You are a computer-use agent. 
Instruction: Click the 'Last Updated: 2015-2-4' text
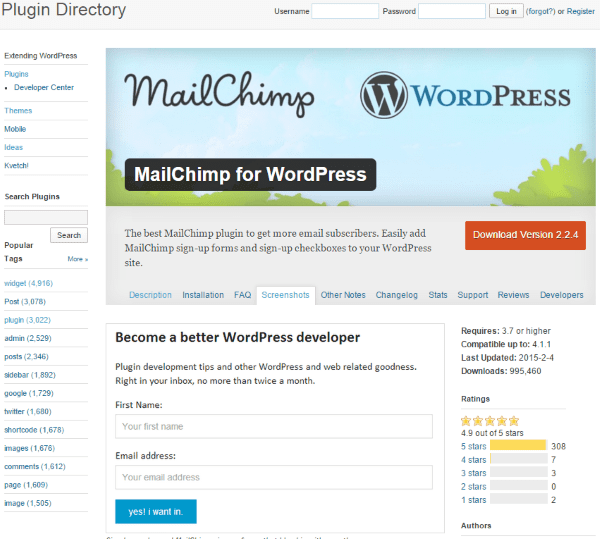pos(507,358)
